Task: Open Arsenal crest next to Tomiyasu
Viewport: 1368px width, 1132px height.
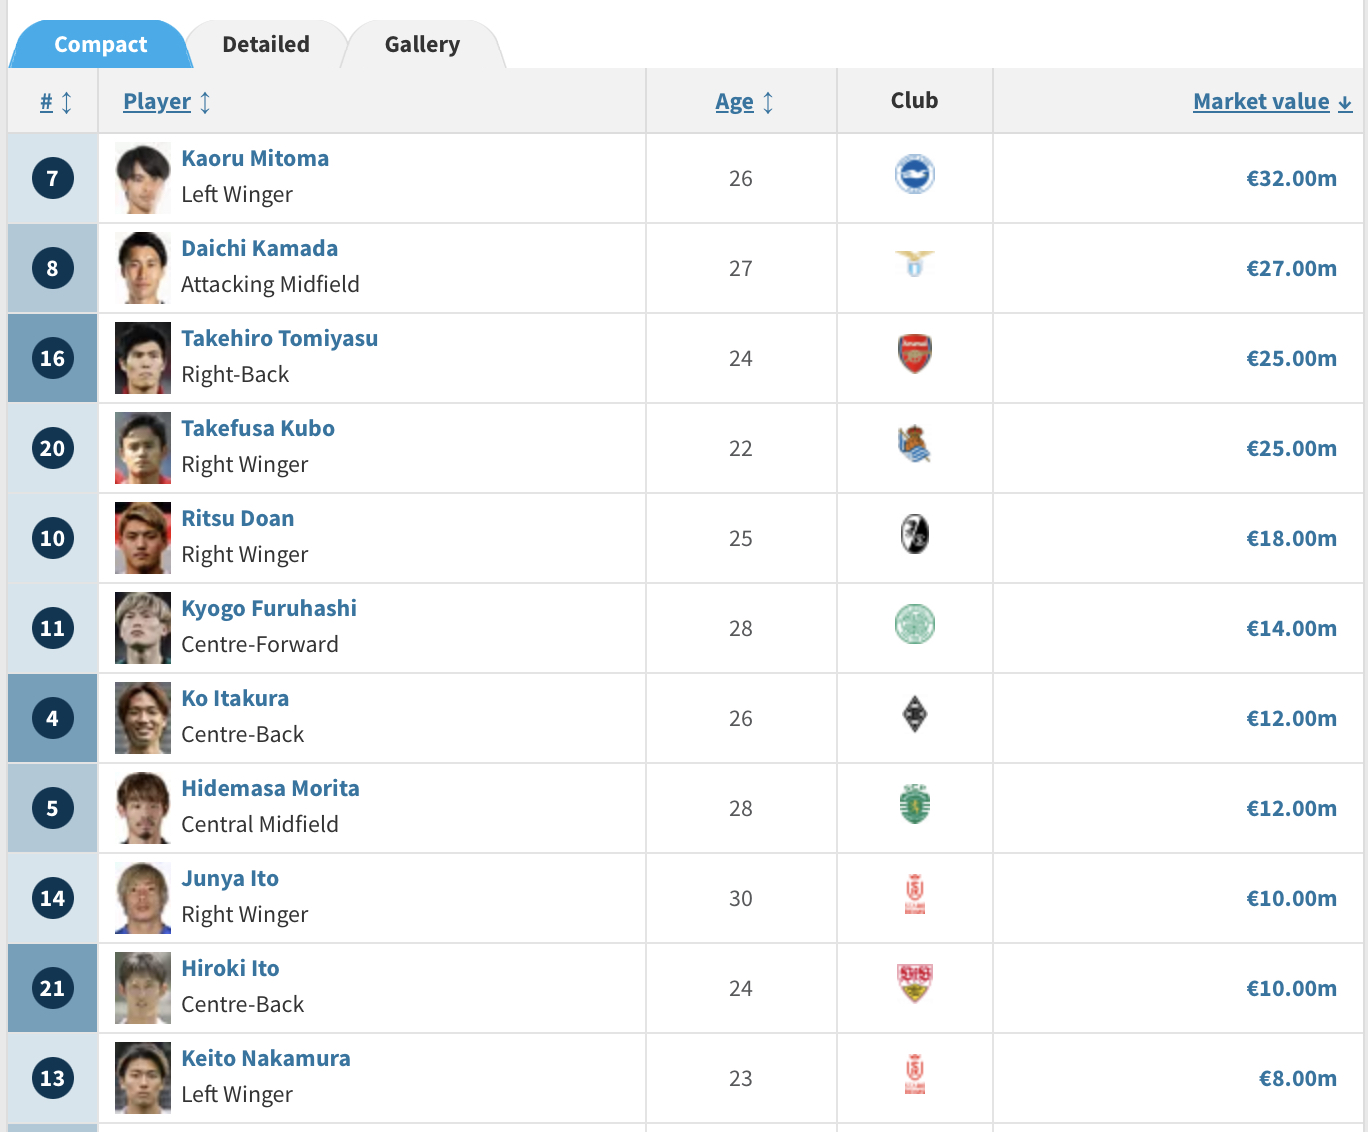Action: [x=914, y=354]
